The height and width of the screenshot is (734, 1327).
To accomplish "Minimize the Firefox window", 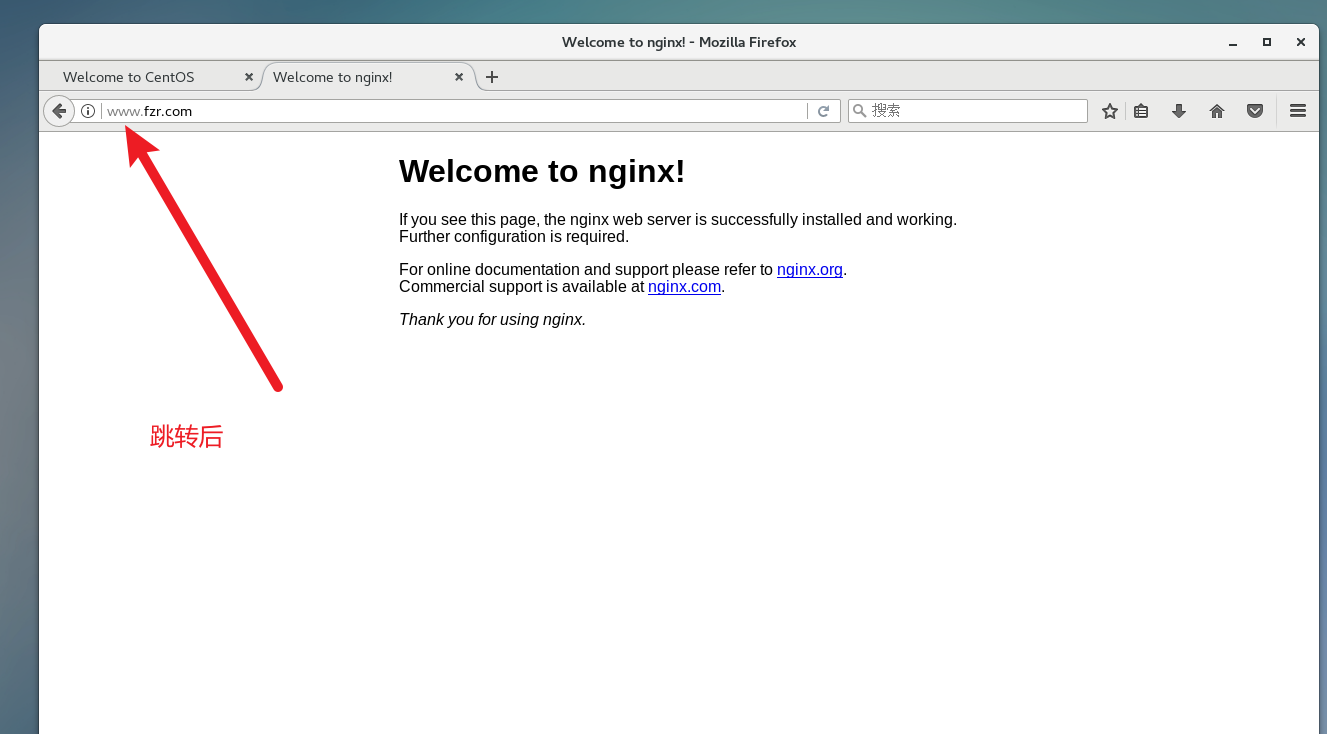I will pyautogui.click(x=1233, y=42).
